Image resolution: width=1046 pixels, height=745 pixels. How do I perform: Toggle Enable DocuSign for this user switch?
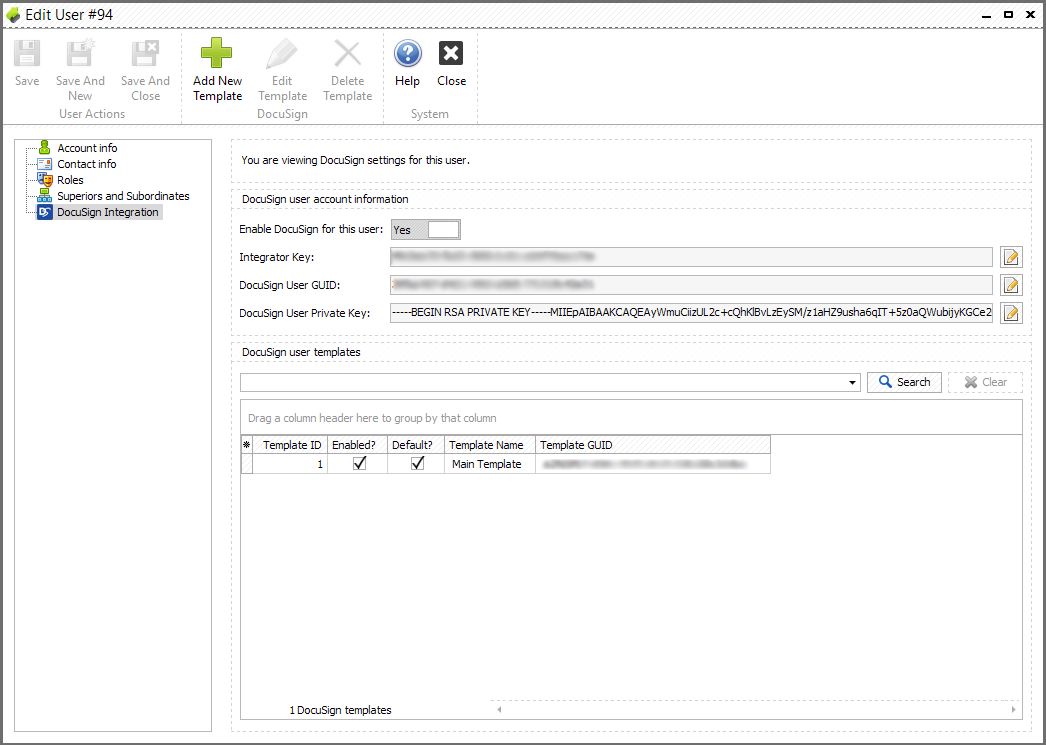click(426, 229)
